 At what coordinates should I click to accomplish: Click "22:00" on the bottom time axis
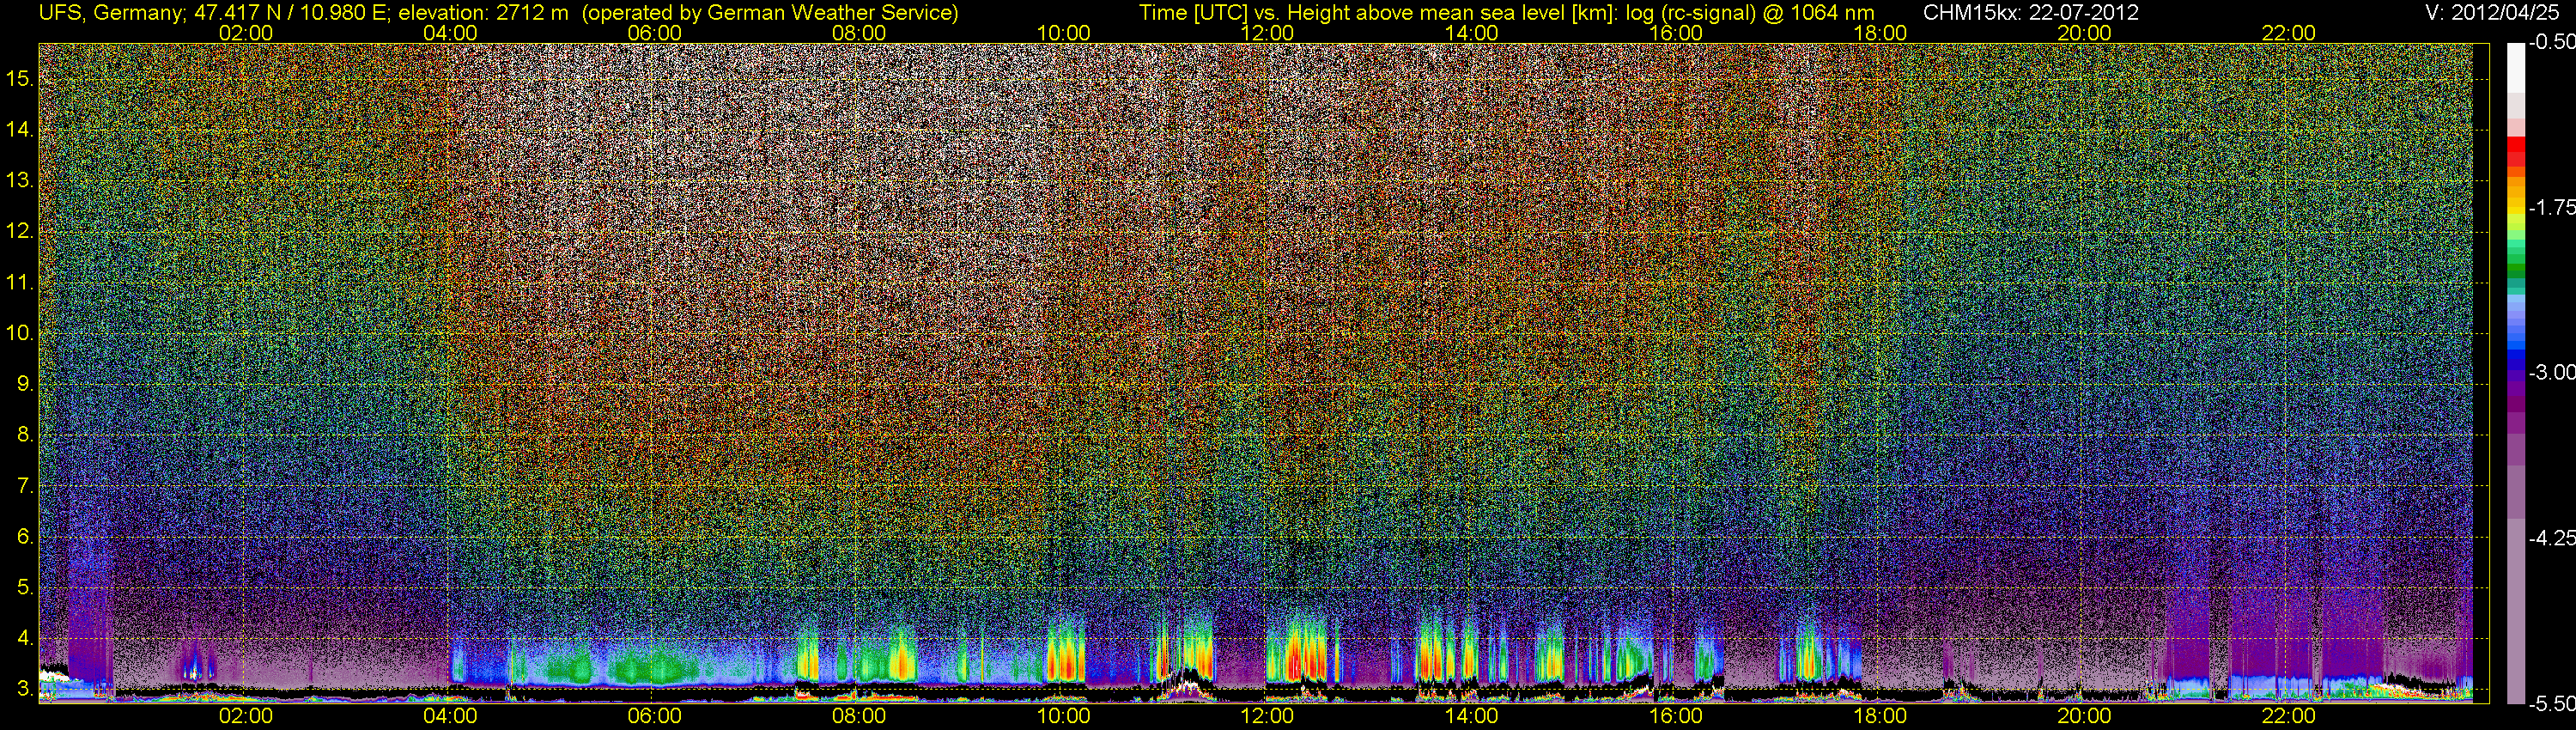click(x=2289, y=716)
